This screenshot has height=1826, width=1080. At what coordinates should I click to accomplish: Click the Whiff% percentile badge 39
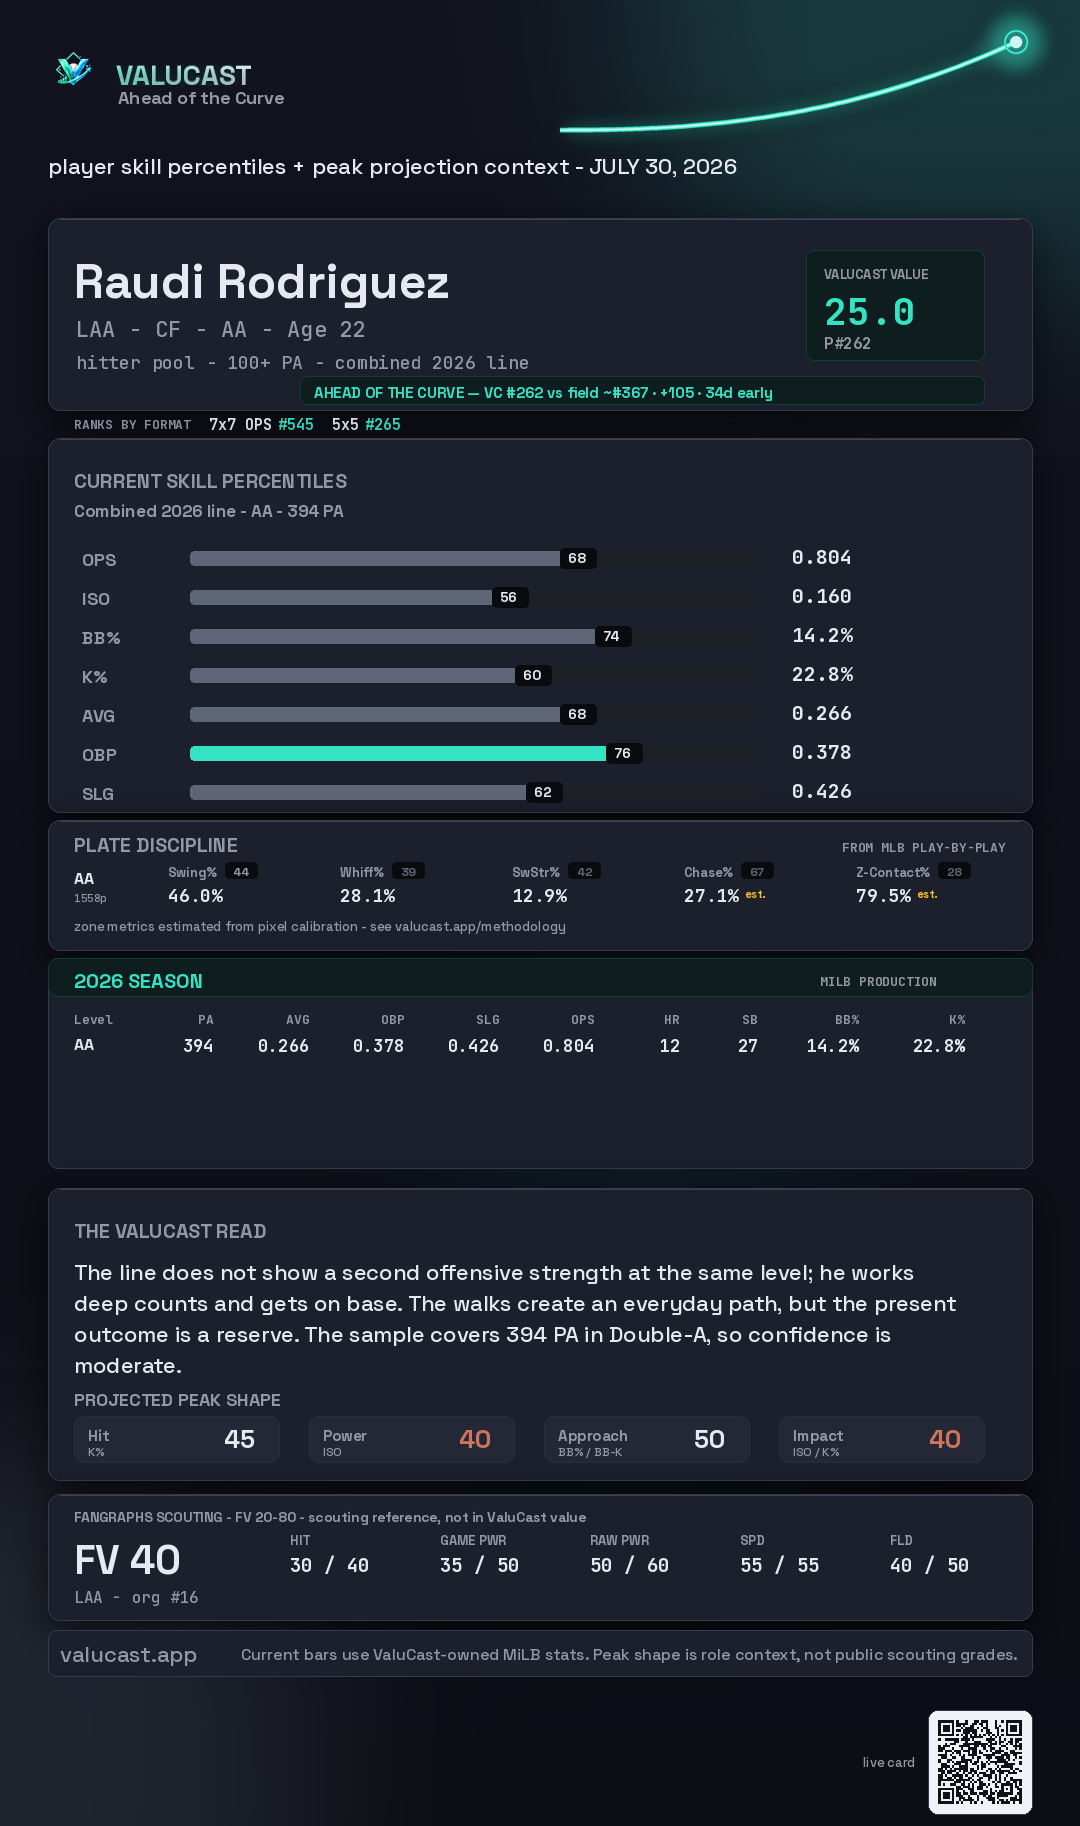tap(408, 872)
